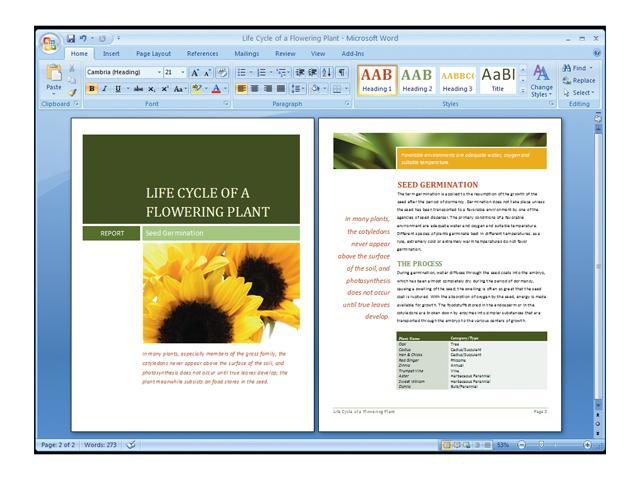Click the Grow Font icon
Viewport: 640px width, 480px height.
(196, 72)
